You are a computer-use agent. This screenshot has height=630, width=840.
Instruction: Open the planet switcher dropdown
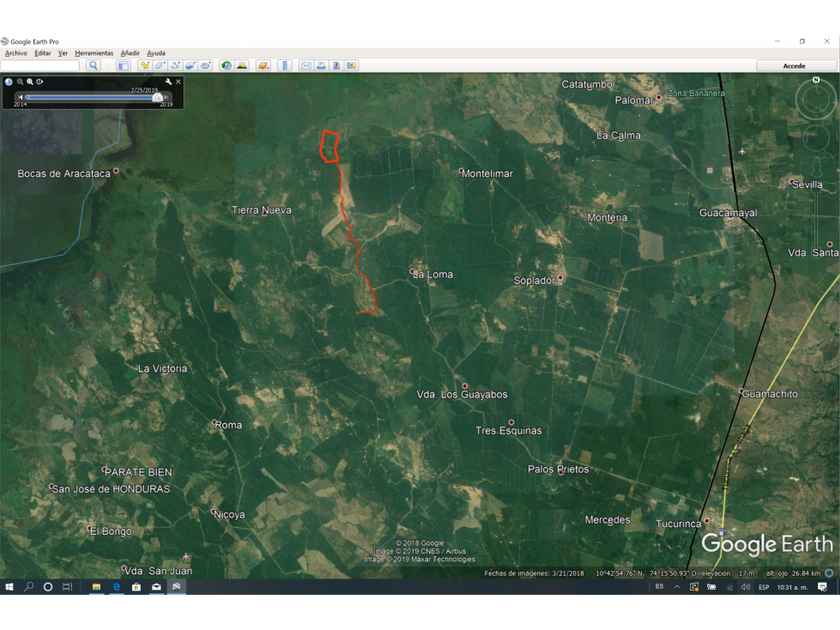tap(263, 65)
